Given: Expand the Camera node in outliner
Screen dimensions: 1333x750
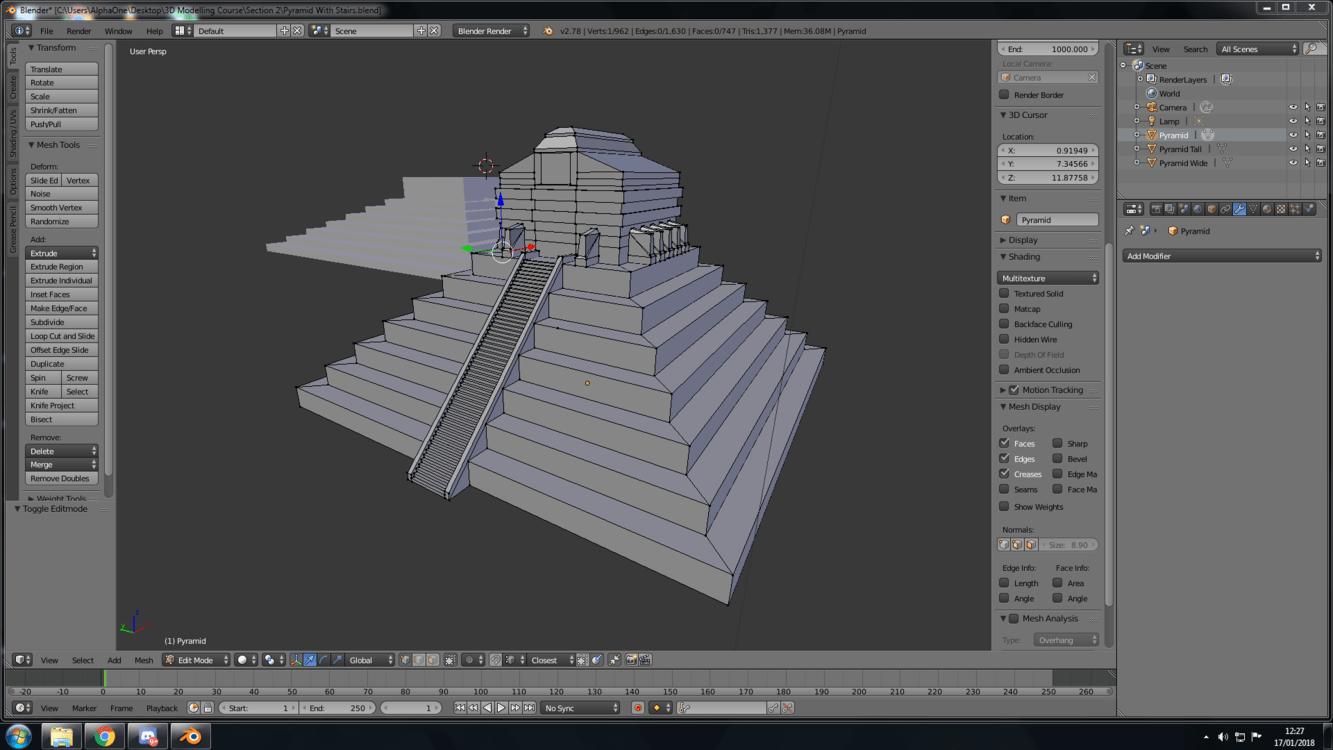Looking at the screenshot, I should pyautogui.click(x=1137, y=107).
